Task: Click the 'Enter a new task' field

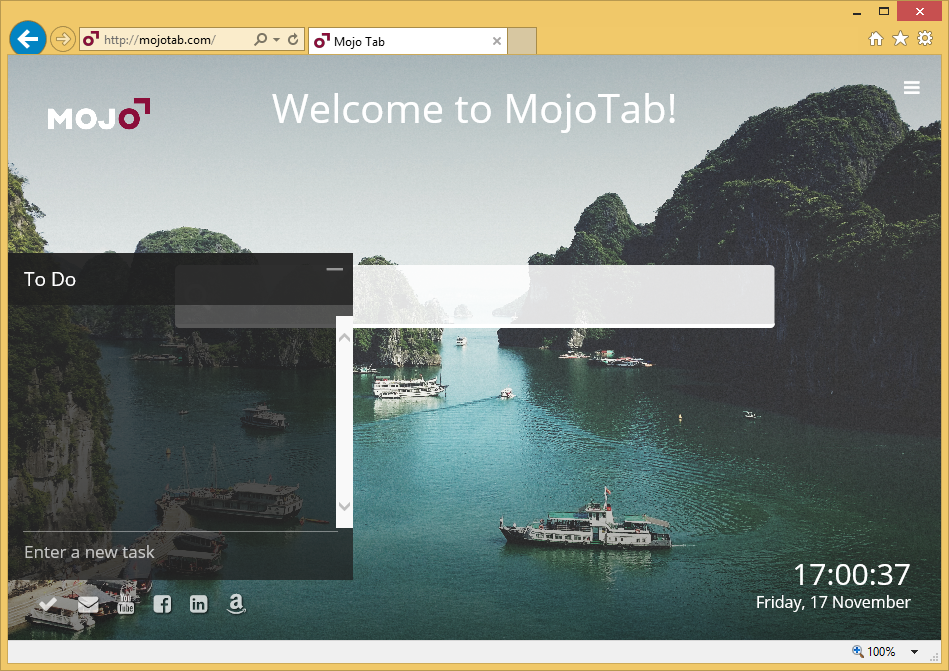Action: tap(180, 552)
